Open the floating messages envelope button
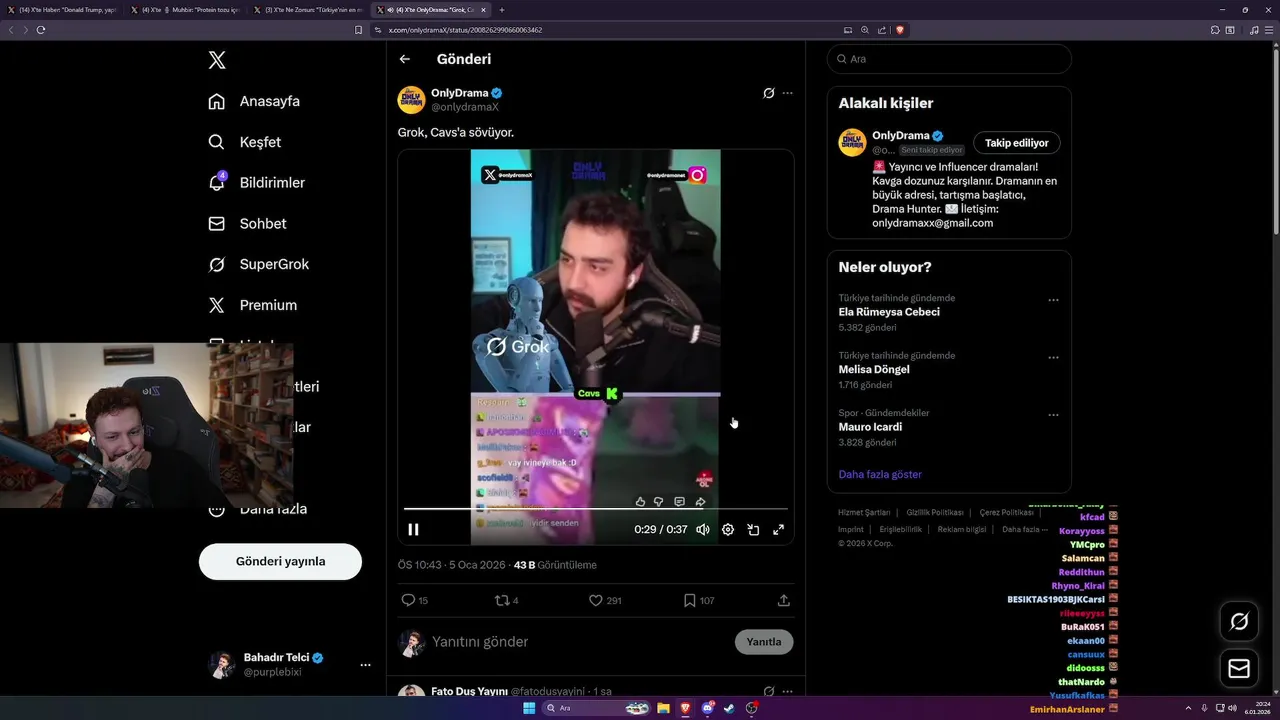Viewport: 1280px width, 720px height. [1239, 669]
